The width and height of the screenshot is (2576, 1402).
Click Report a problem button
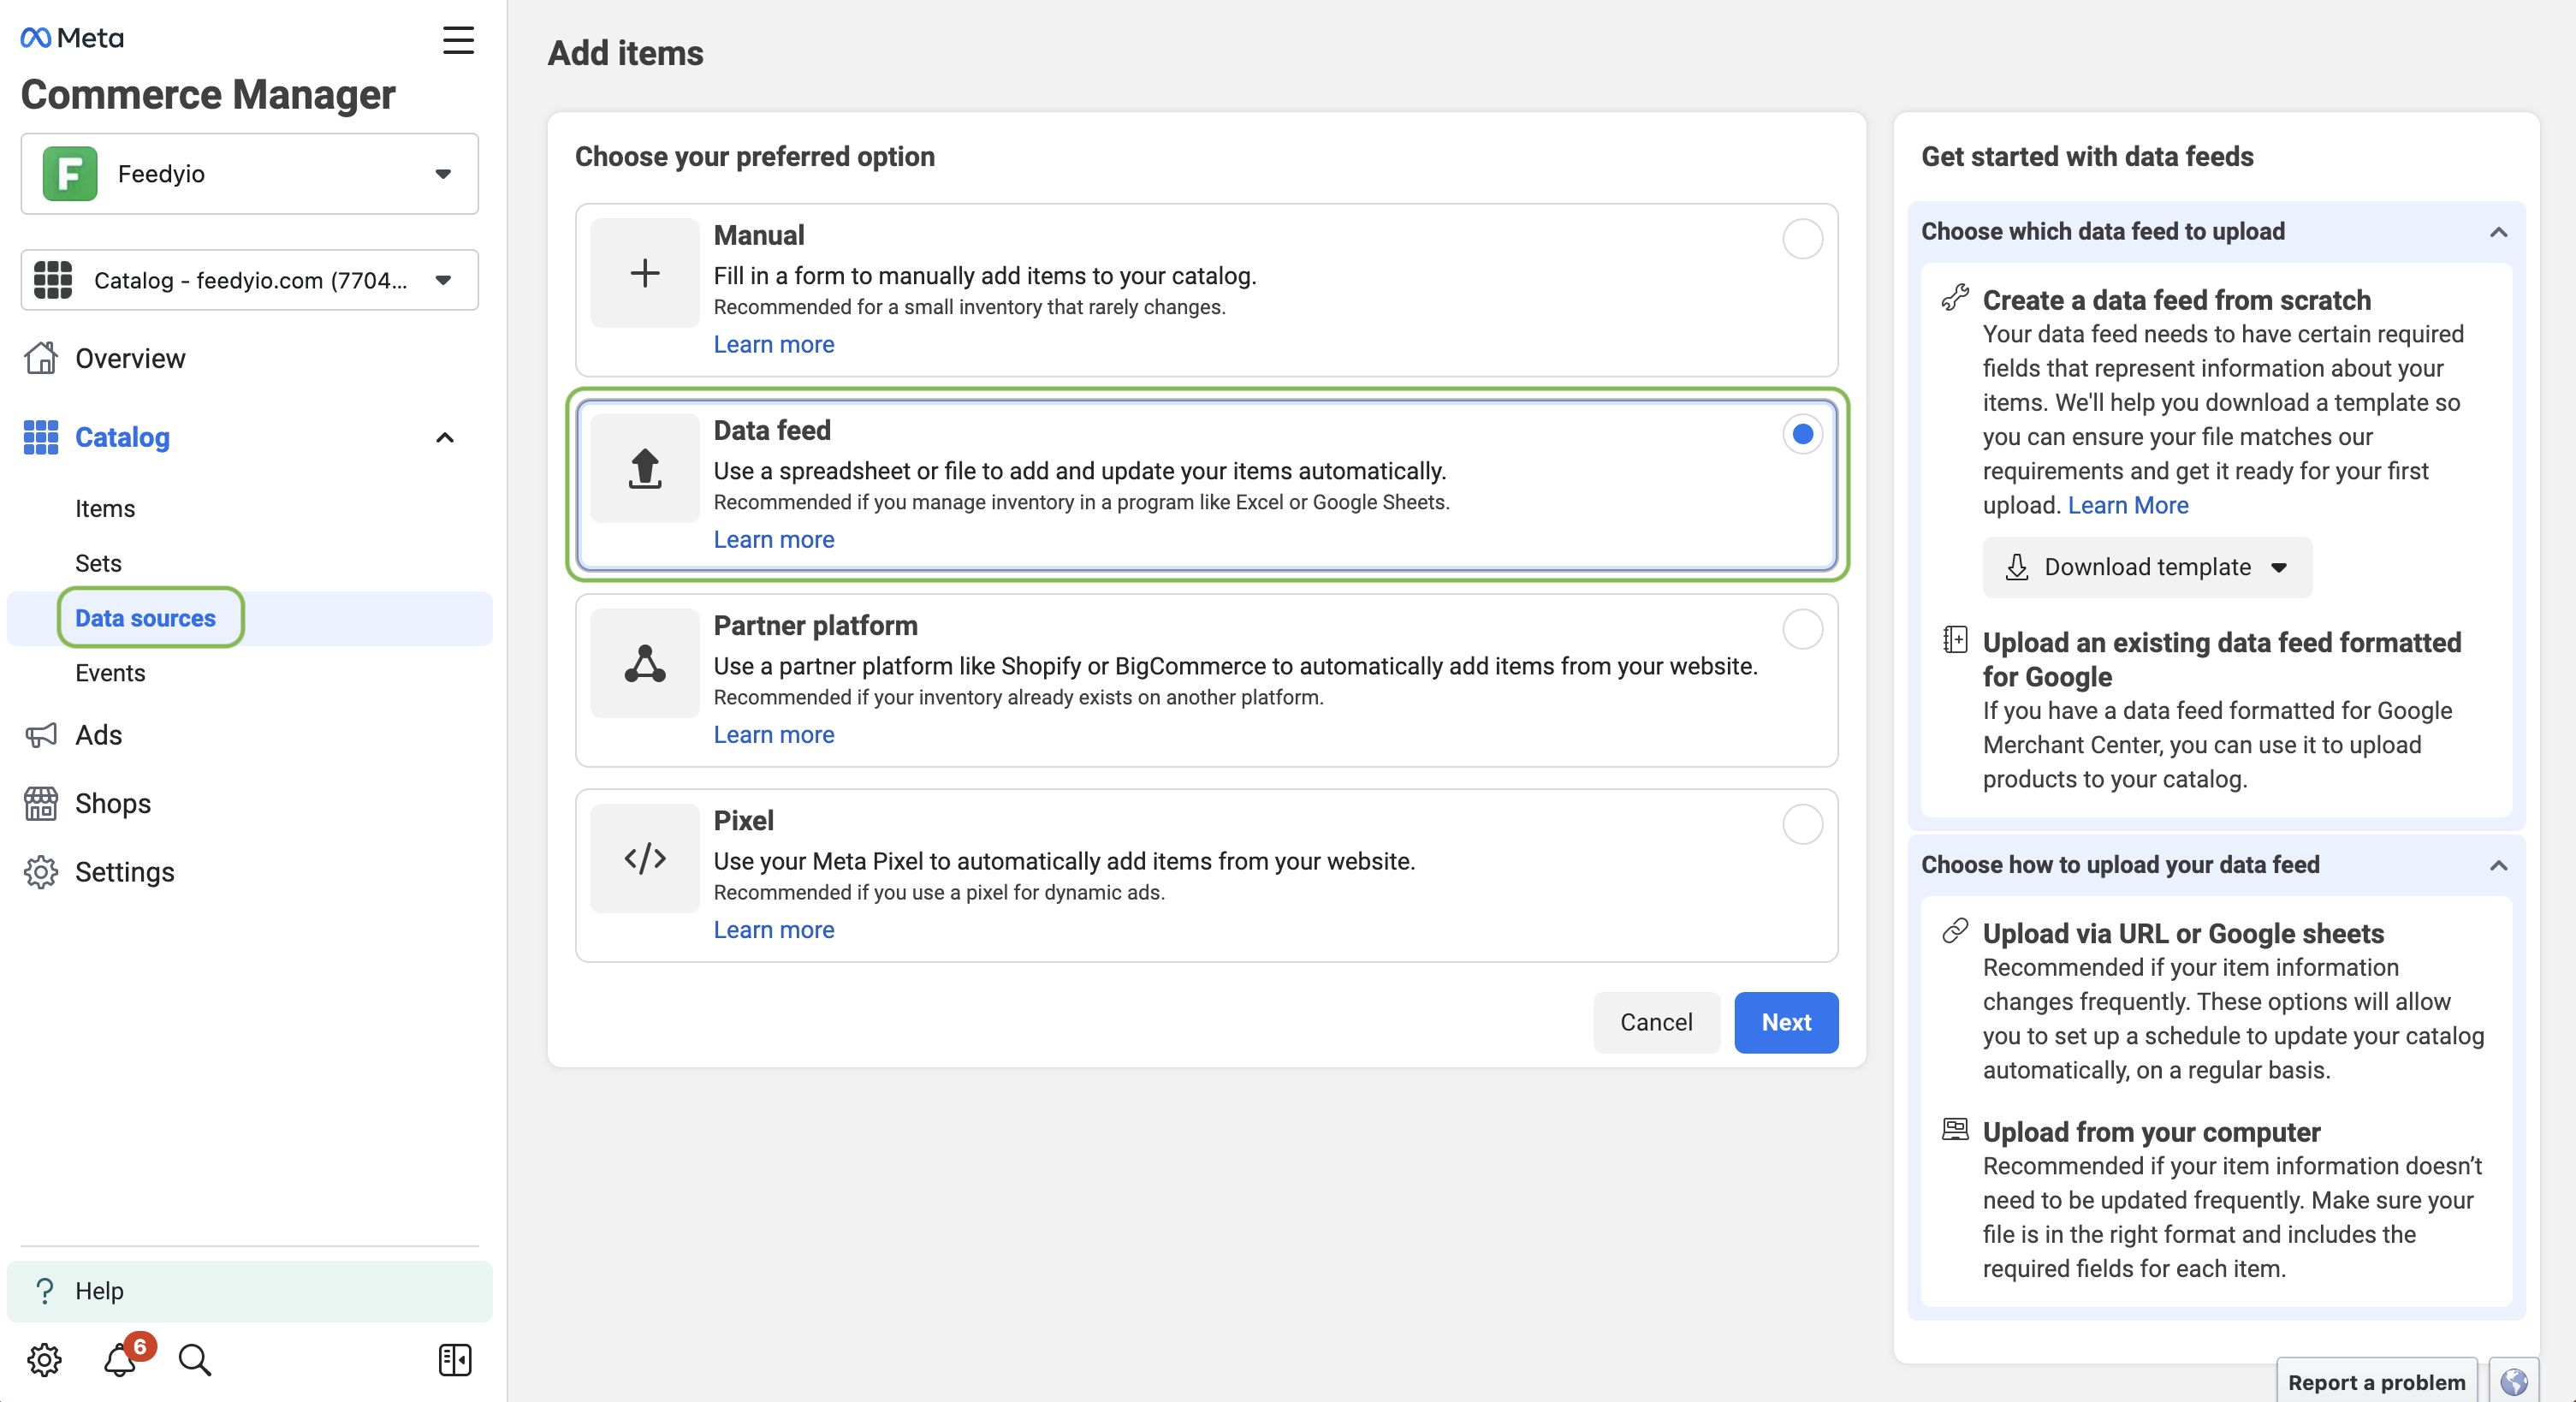click(x=2376, y=1382)
